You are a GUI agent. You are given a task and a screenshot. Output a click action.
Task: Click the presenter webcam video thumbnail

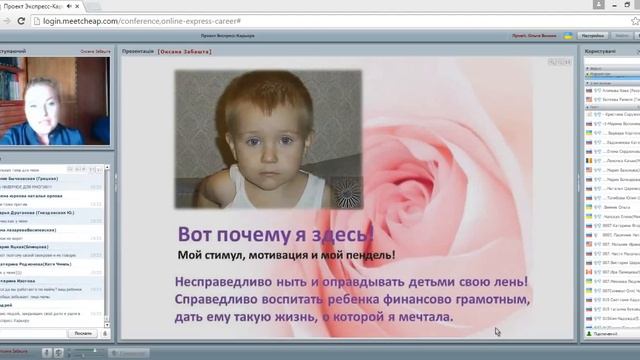click(x=55, y=101)
